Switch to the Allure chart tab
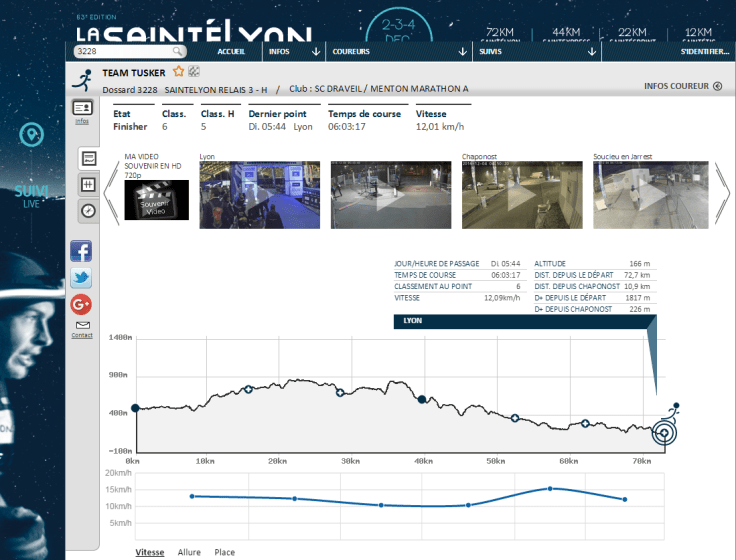Viewport: 736px width, 560px height. click(x=189, y=552)
